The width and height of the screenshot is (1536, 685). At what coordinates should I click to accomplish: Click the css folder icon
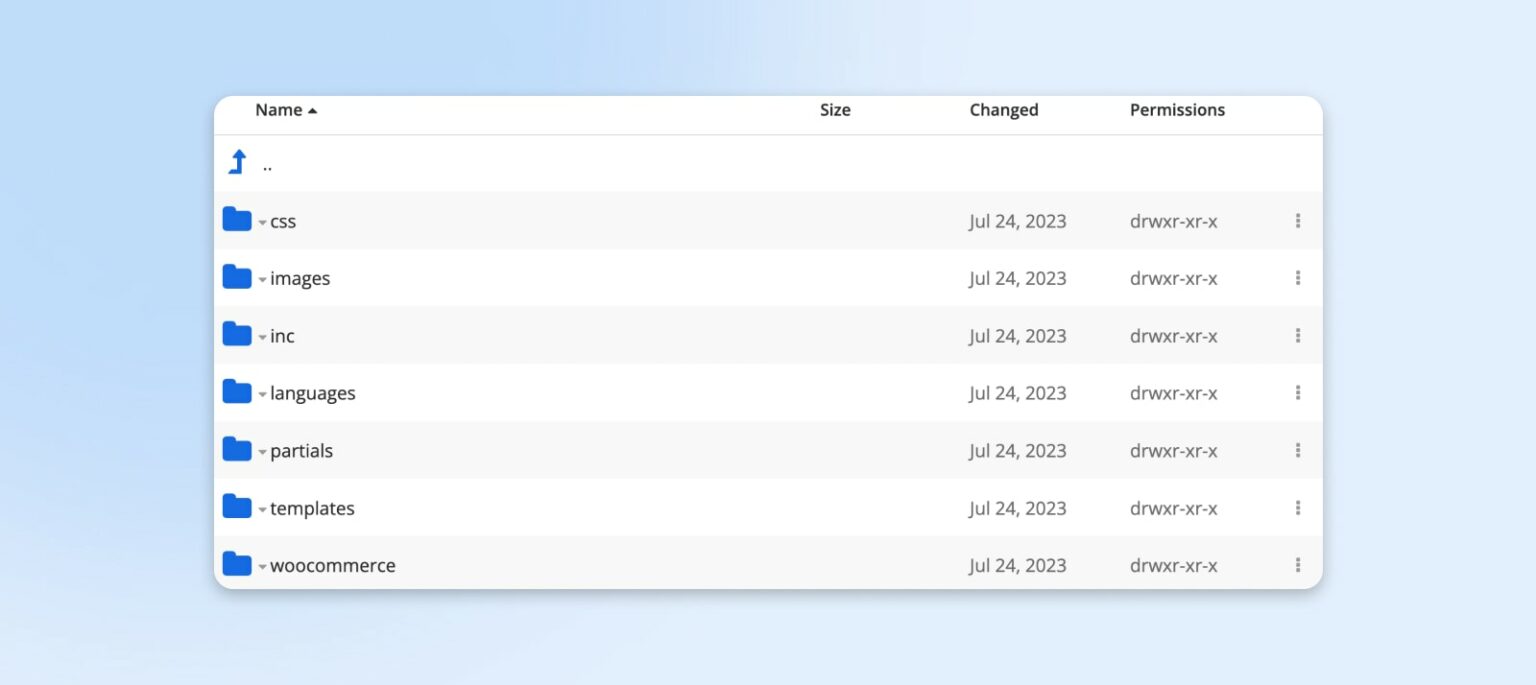237,220
